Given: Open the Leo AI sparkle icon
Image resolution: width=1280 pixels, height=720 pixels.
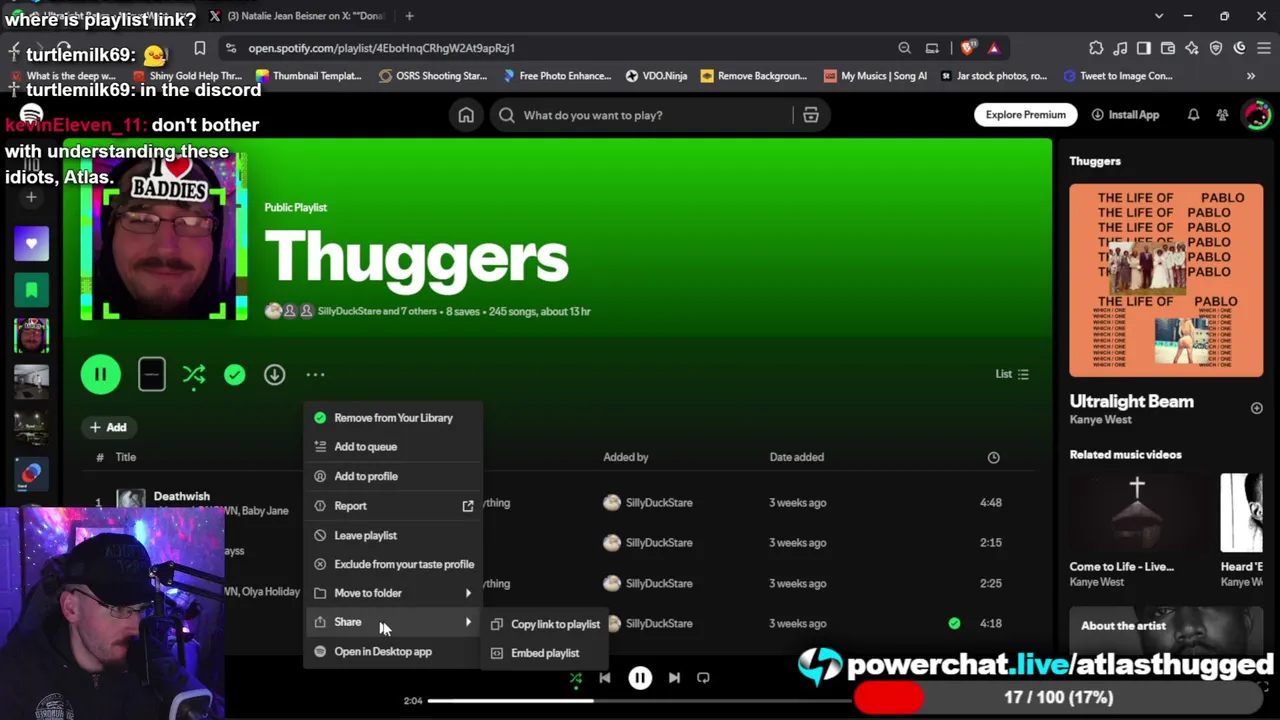Looking at the screenshot, I should 1192,48.
